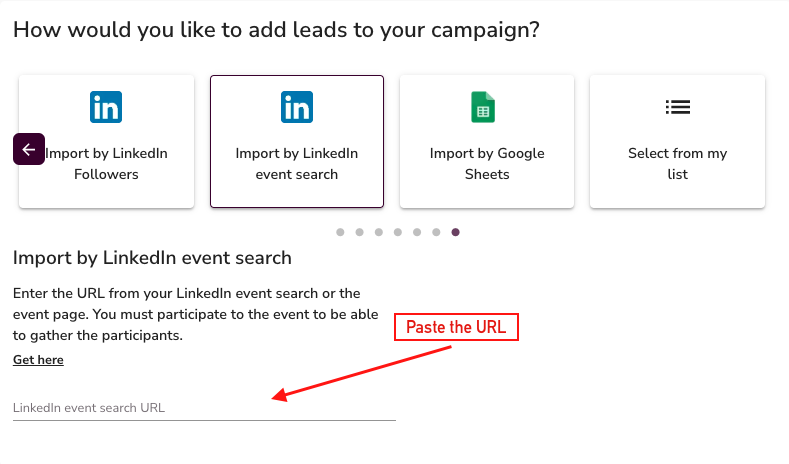789x464 pixels.
Task: Switch to third carousel page dot
Action: pyautogui.click(x=379, y=232)
